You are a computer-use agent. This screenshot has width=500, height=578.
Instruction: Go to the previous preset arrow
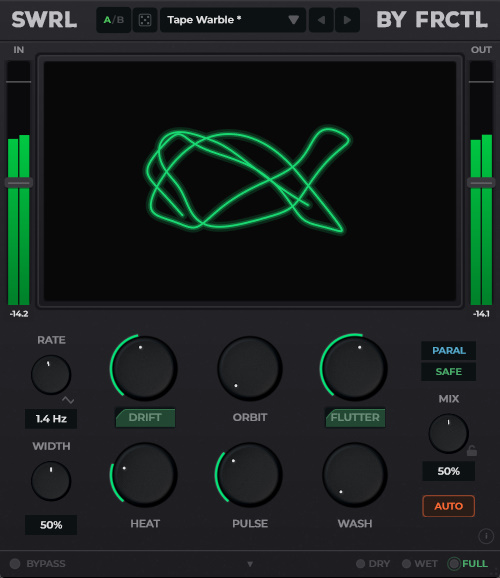tap(321, 20)
